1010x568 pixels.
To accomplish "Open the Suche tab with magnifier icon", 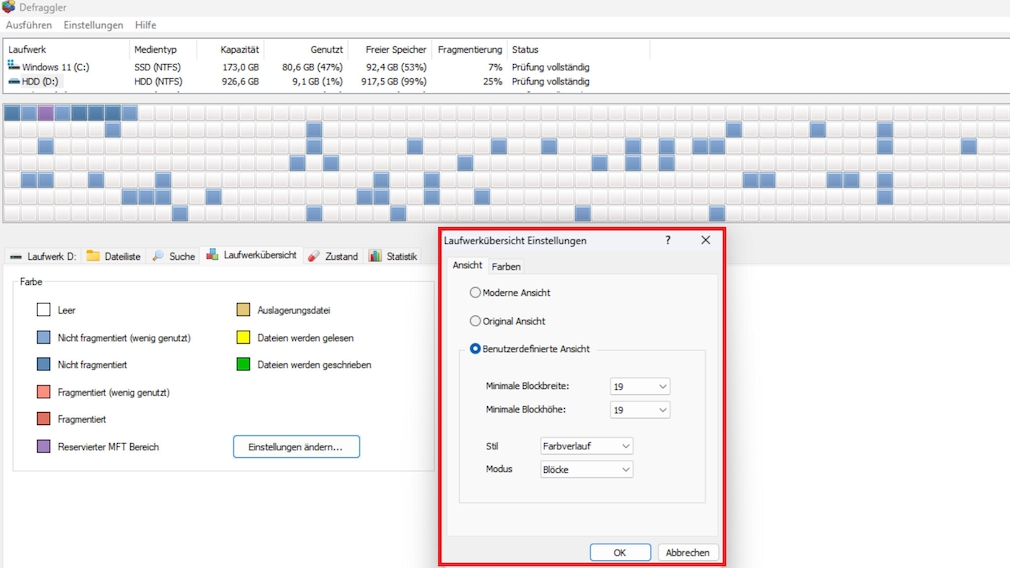I will tap(173, 257).
